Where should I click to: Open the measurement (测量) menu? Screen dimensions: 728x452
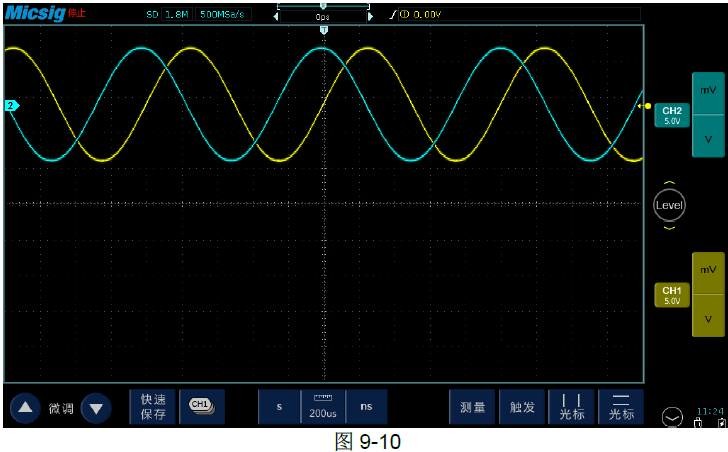(x=472, y=407)
